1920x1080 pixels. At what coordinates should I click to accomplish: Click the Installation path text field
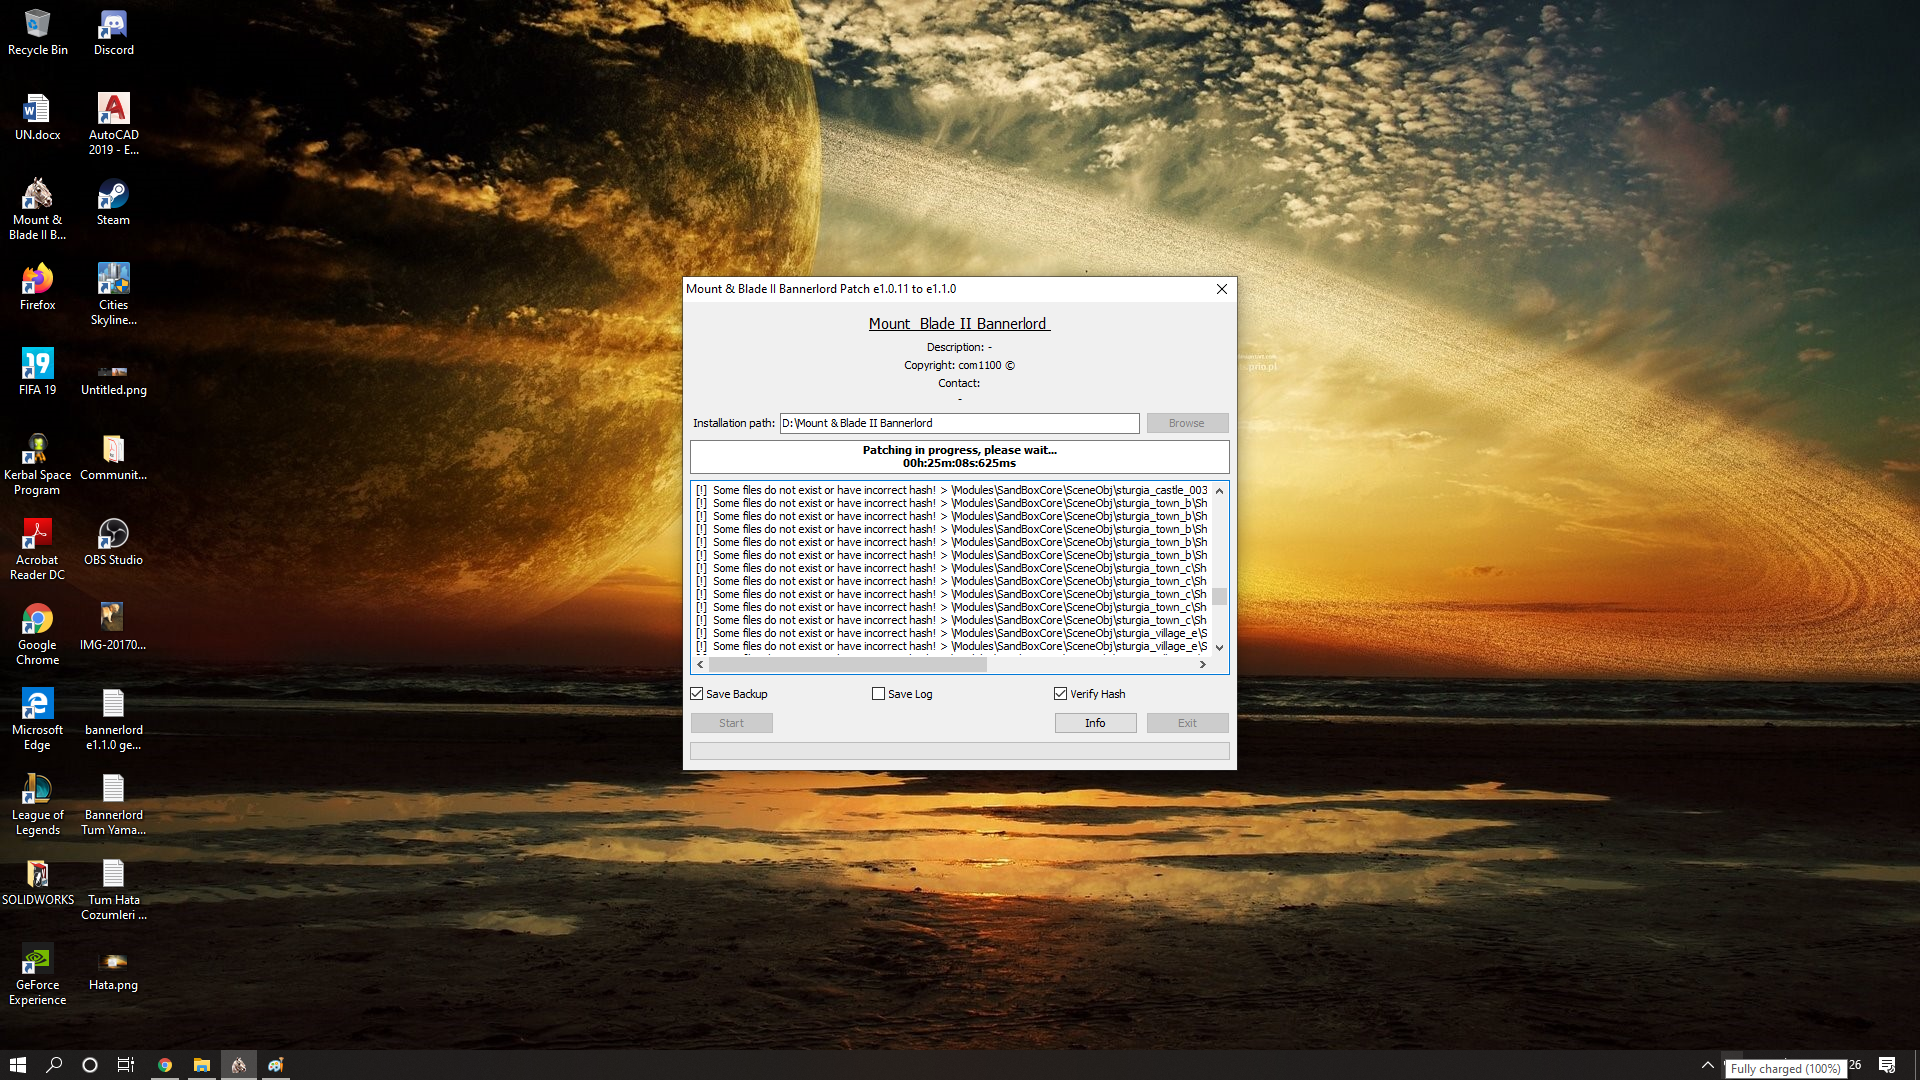tap(959, 423)
